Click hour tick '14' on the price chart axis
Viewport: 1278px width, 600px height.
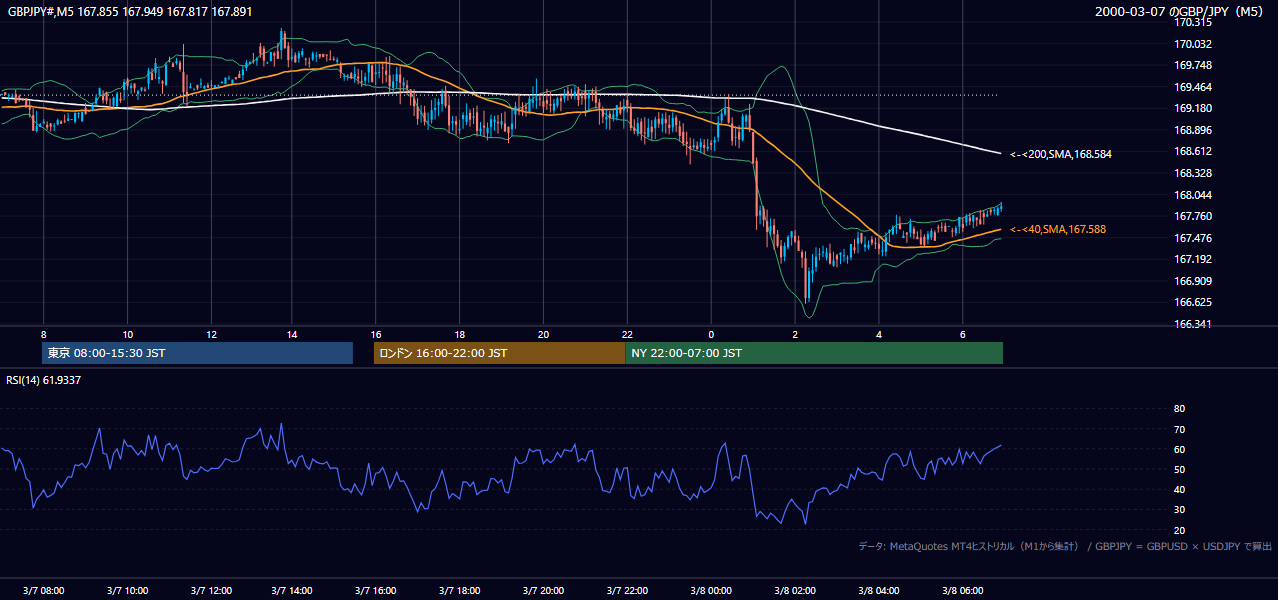click(x=292, y=334)
